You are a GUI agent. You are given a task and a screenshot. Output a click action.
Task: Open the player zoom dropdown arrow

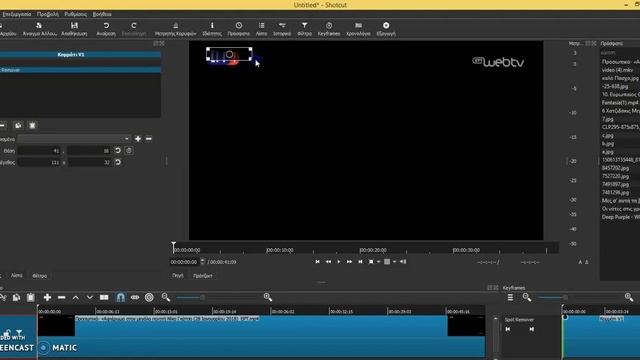[x=379, y=262]
